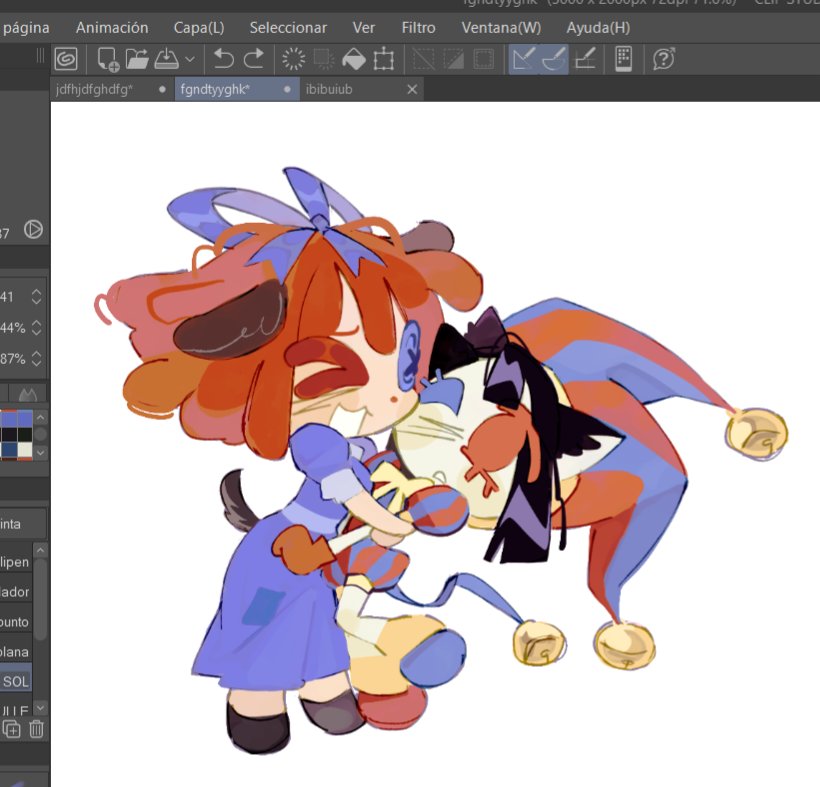Image resolution: width=820 pixels, height=787 pixels.
Task: Pick the dark navy blue swatch
Action: (9, 450)
